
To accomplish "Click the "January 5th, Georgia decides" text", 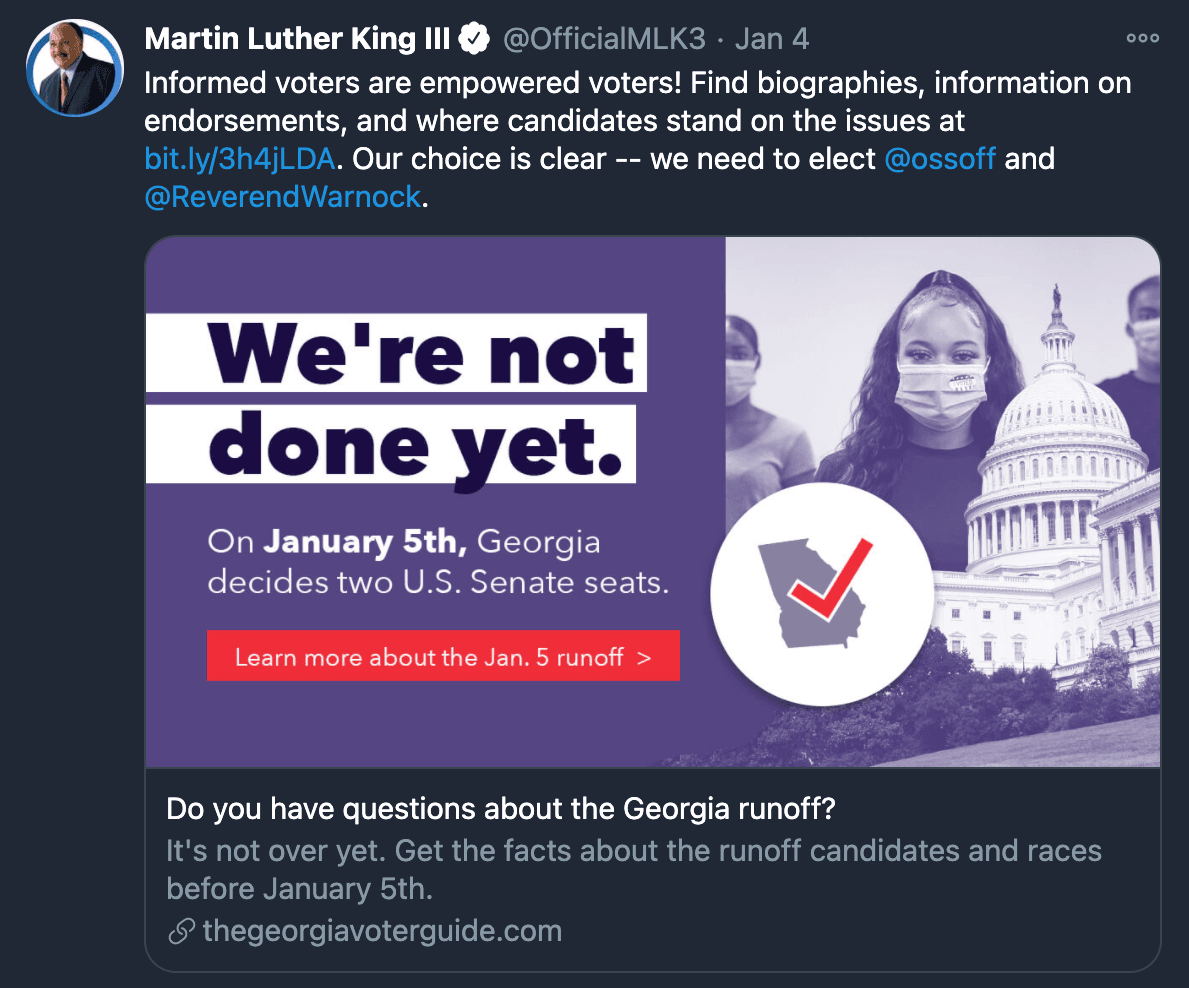I will 438,561.
